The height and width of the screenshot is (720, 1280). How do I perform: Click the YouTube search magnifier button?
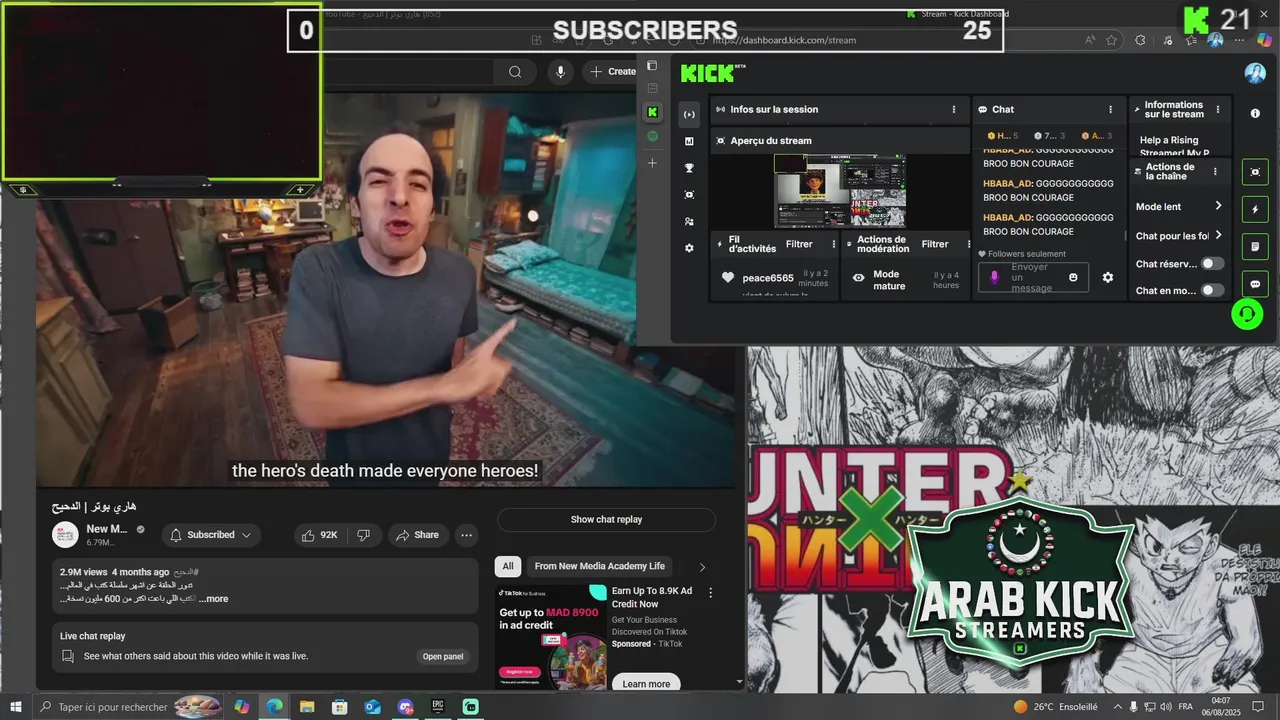click(515, 71)
